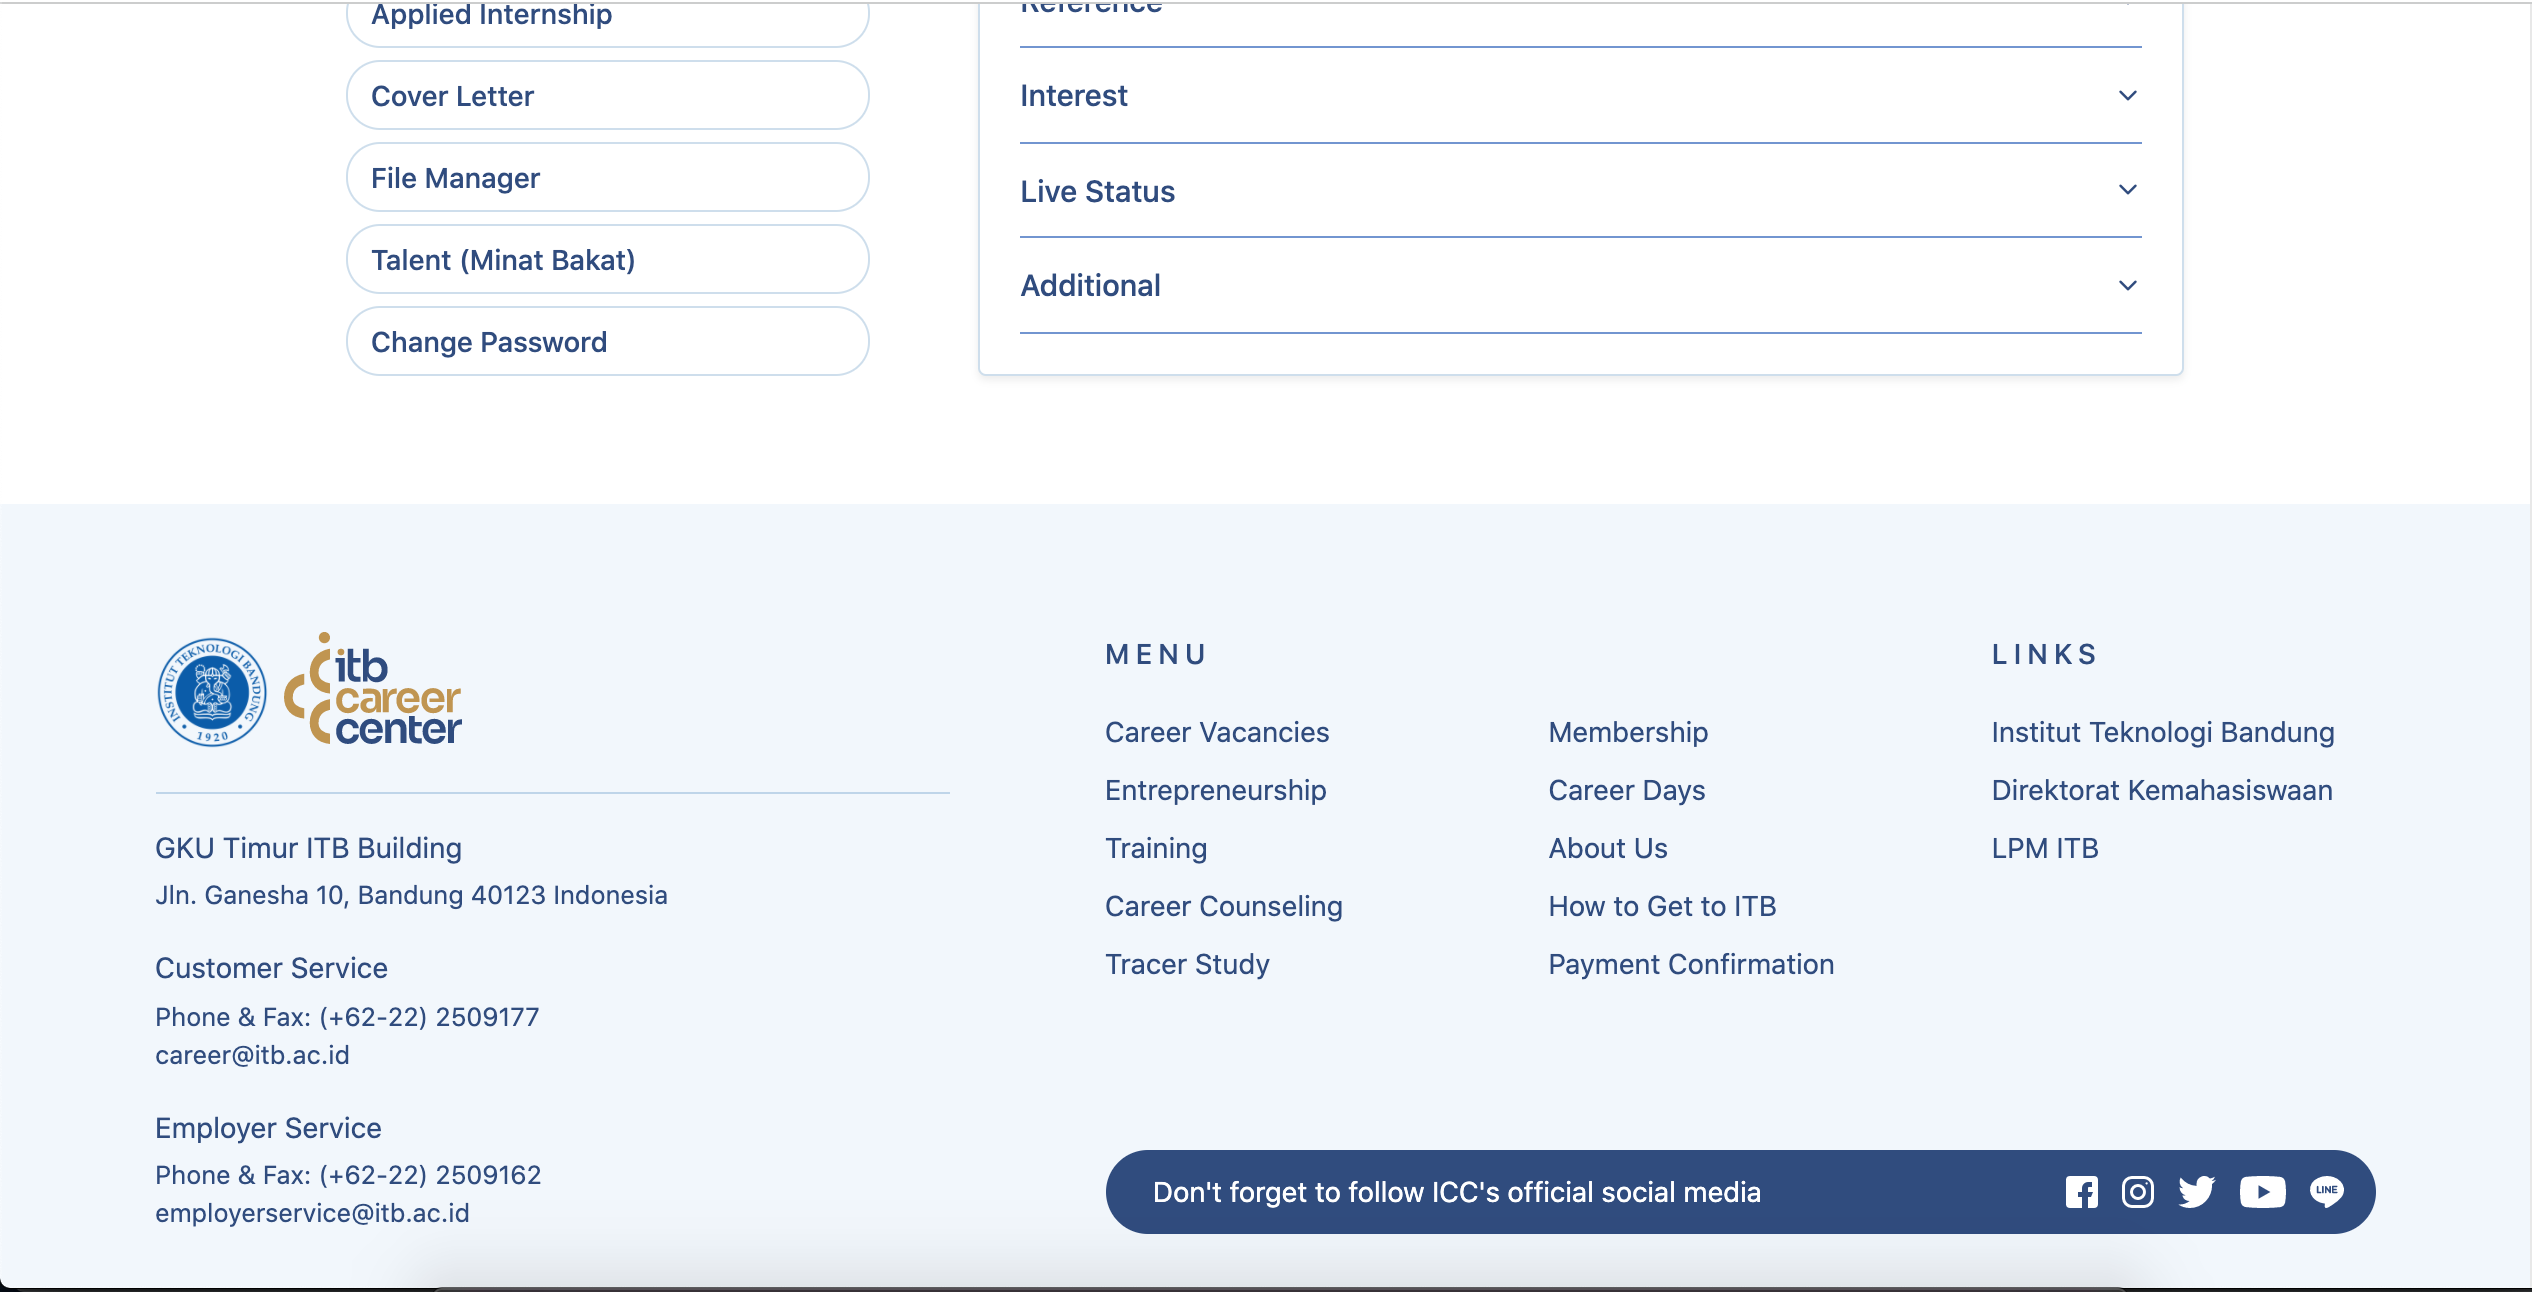The image size is (2532, 1292).
Task: Open the Tracer Study link
Action: pyautogui.click(x=1186, y=964)
